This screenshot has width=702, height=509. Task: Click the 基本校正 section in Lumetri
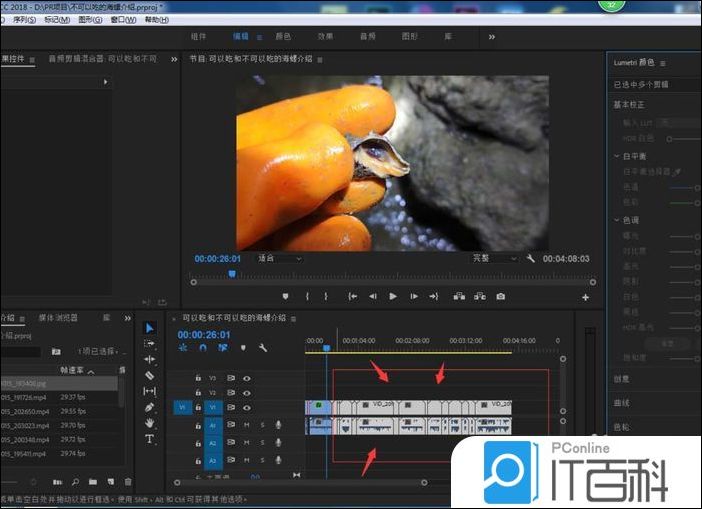[x=630, y=105]
